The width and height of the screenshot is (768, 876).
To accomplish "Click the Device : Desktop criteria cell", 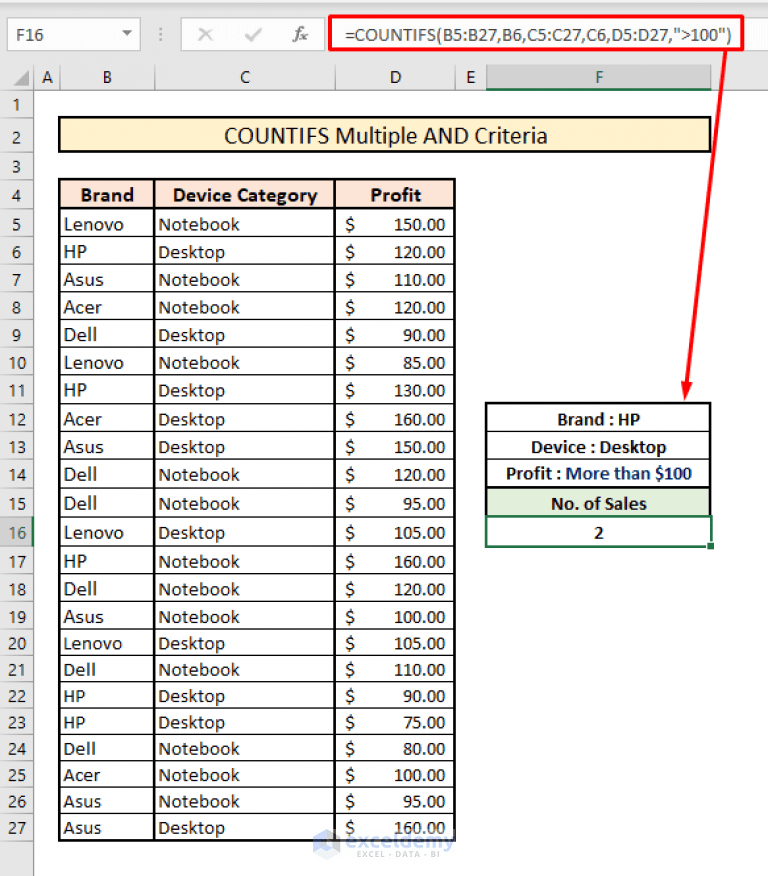I will click(x=598, y=446).
